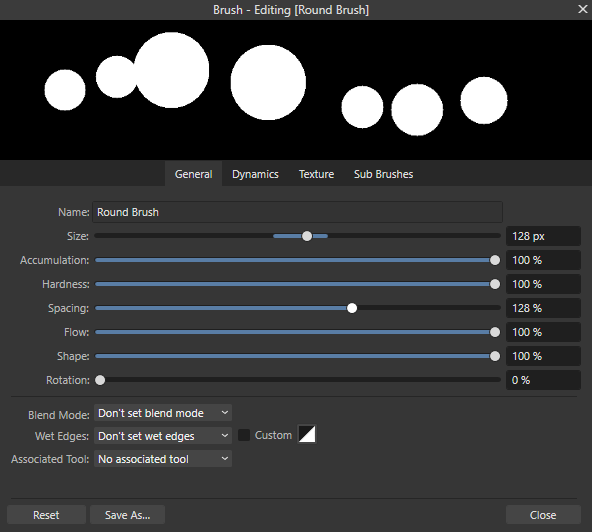Click the brush stroke preview area
The image size is (592, 532).
296,90
